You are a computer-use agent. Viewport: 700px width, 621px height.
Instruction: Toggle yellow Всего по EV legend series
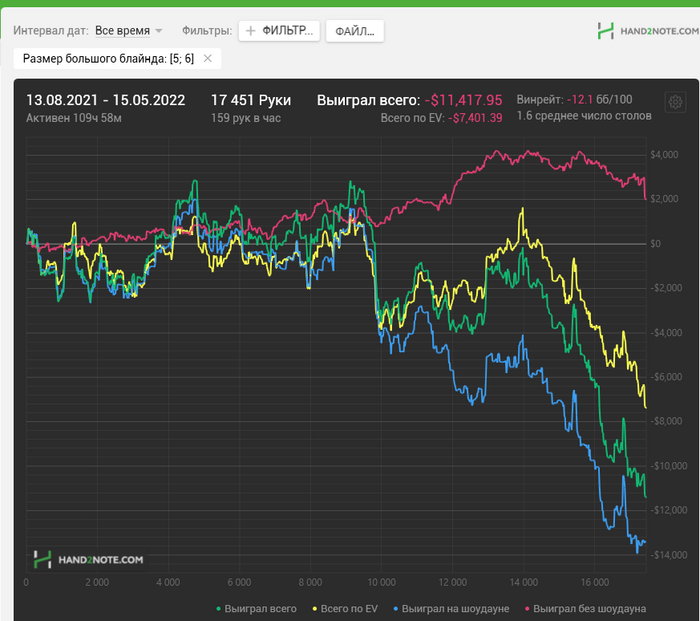[x=345, y=608]
